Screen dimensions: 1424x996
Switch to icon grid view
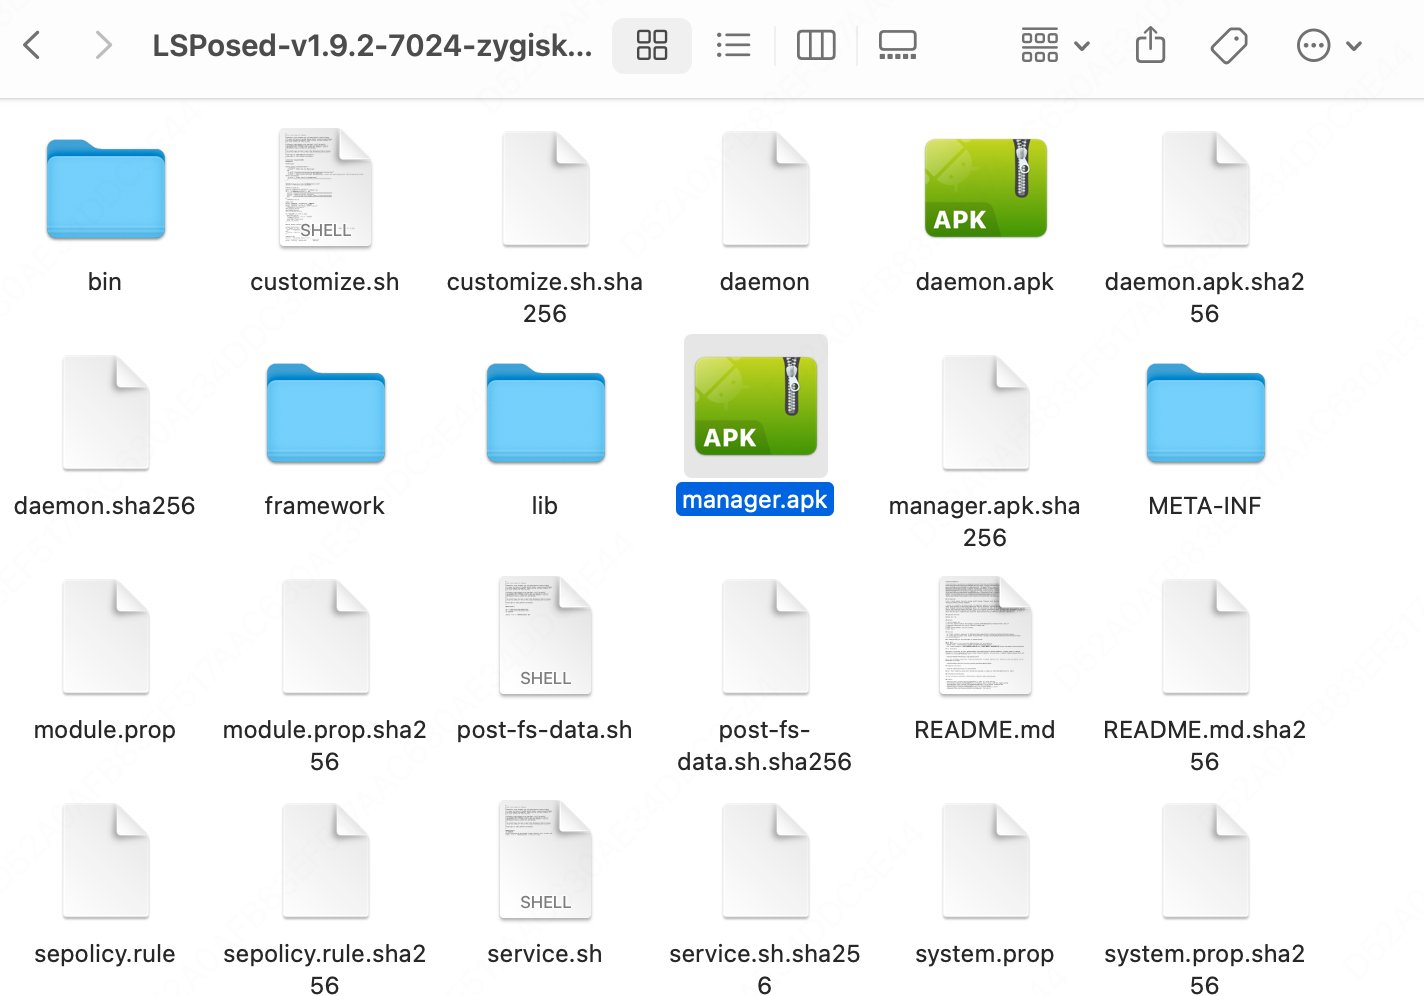[652, 45]
